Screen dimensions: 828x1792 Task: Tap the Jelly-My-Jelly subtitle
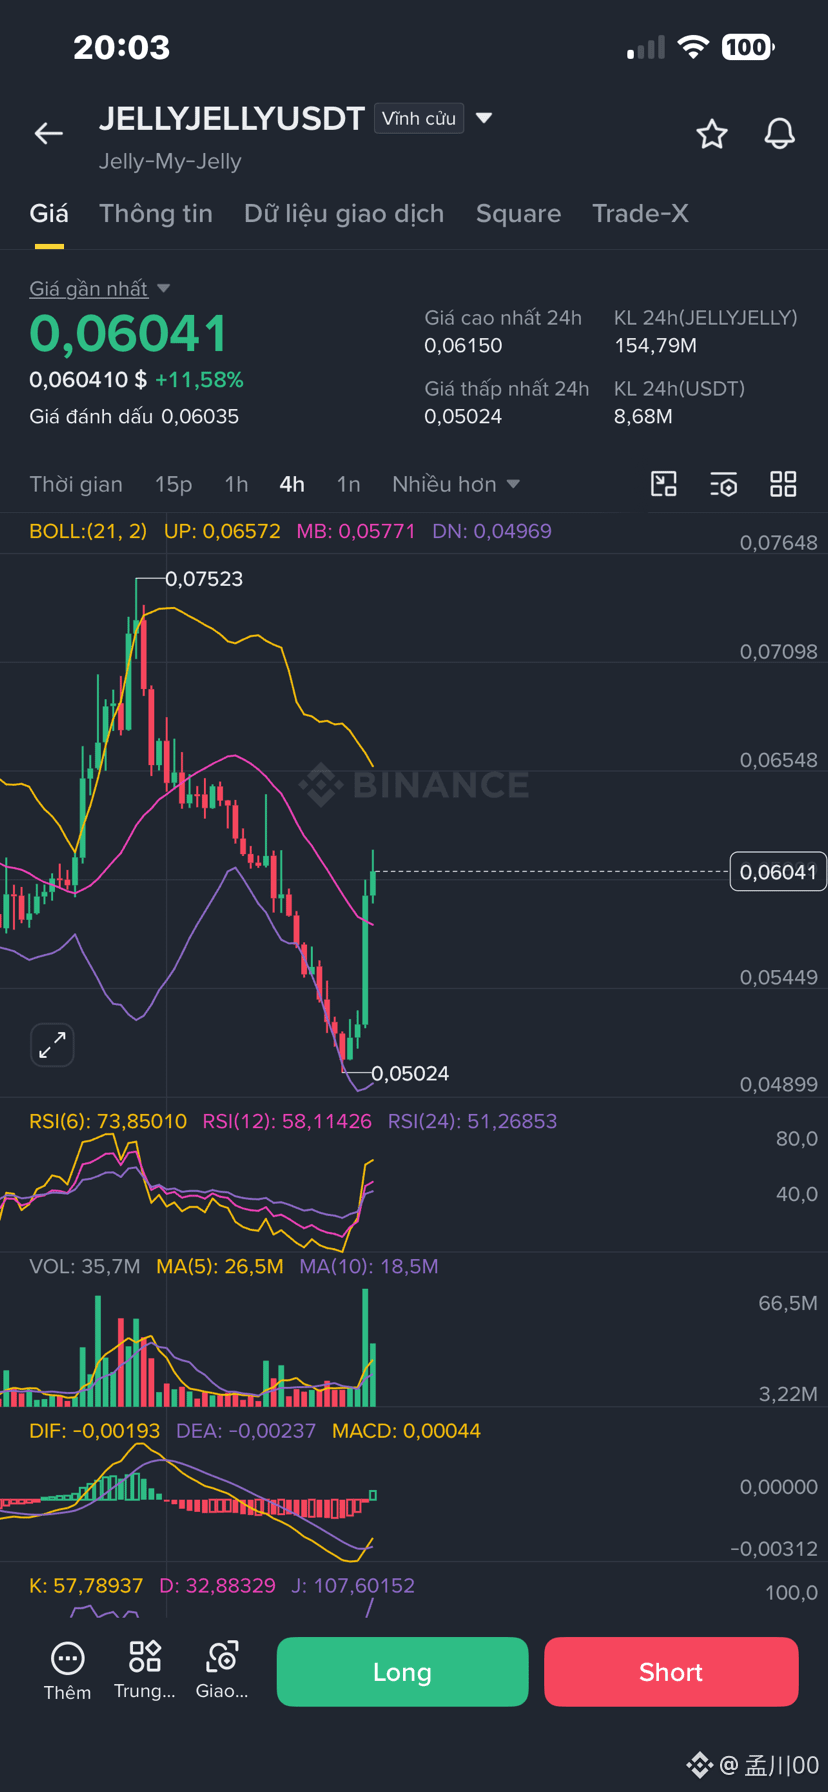coord(170,161)
